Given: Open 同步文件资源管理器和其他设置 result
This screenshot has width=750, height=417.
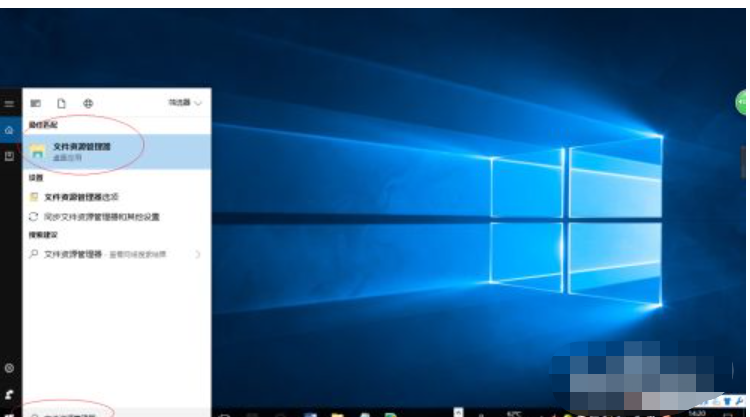Looking at the screenshot, I should [117, 217].
